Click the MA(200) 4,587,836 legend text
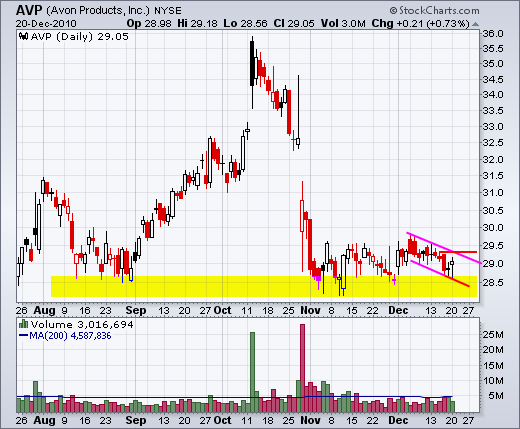The width and height of the screenshot is (520, 429). [x=70, y=336]
